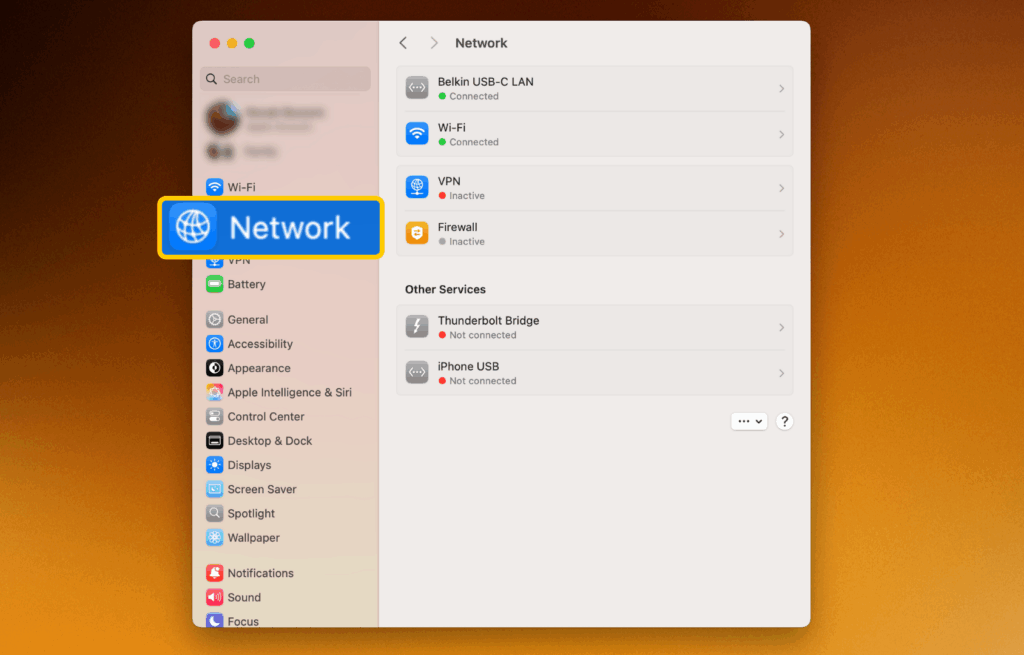The image size is (1024, 655).
Task: Click the help question mark button
Action: pyautogui.click(x=785, y=421)
